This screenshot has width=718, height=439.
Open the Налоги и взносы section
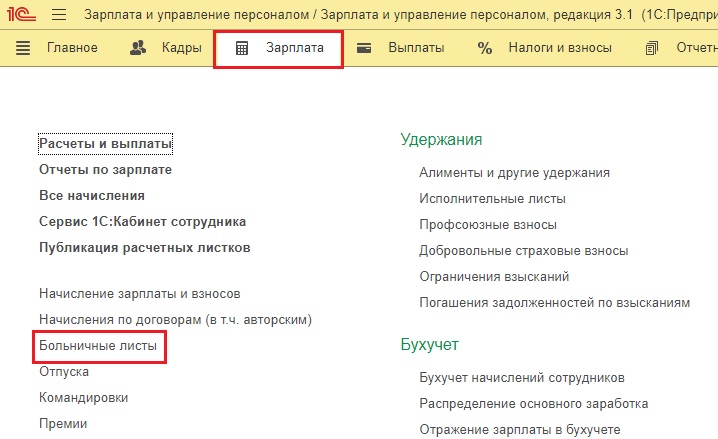tap(560, 48)
